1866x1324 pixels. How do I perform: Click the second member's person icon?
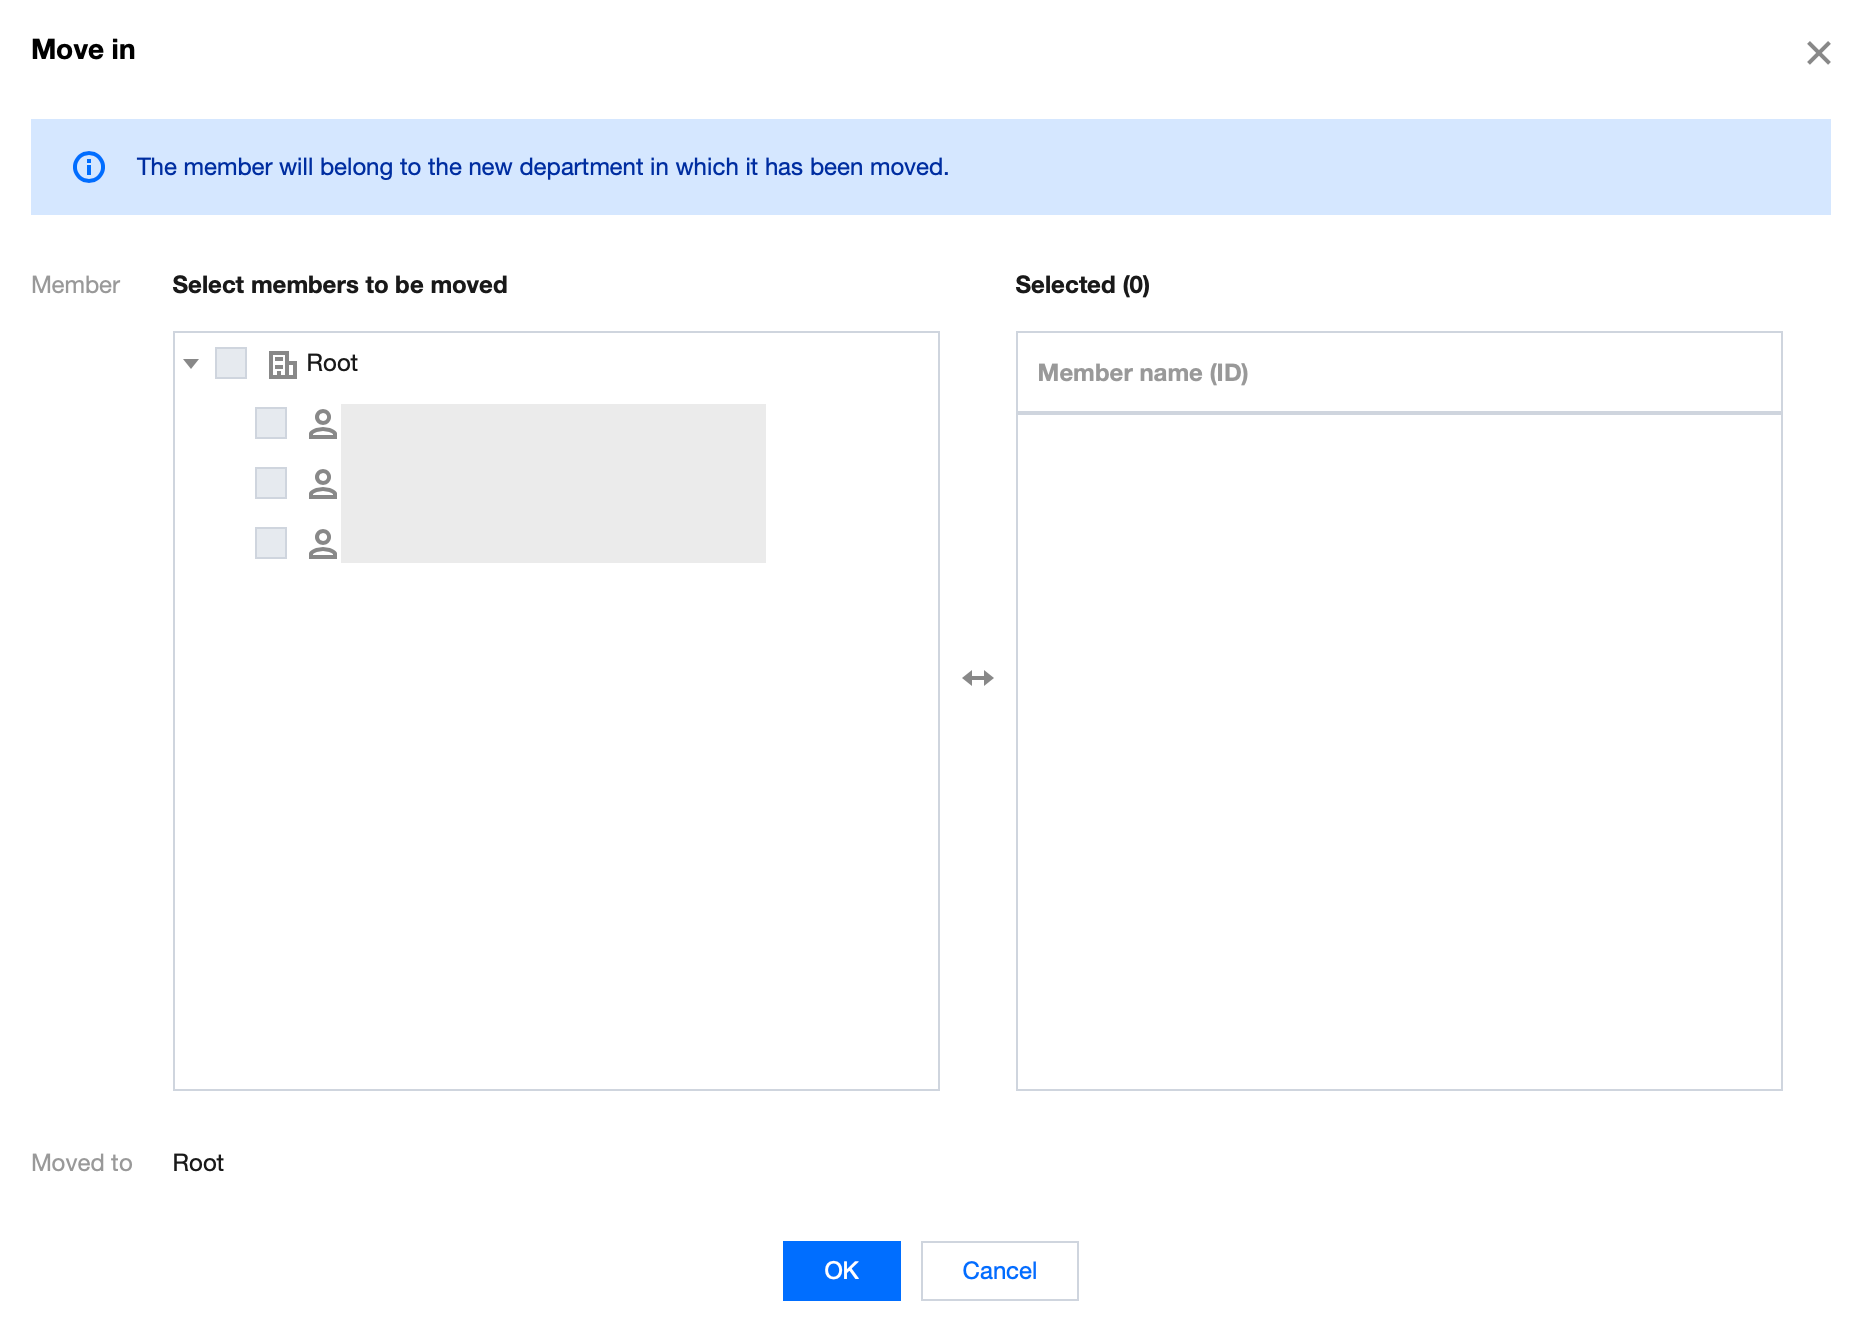(x=322, y=484)
